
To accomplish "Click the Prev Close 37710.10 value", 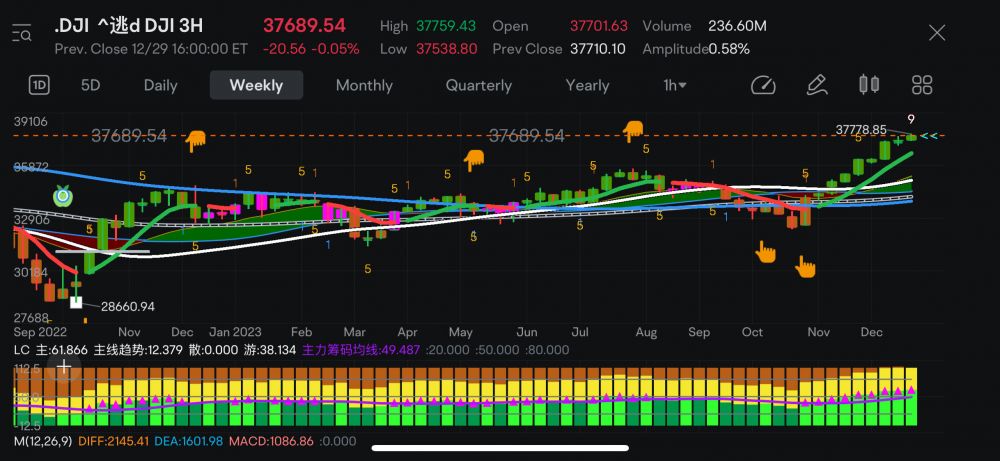I will click(x=598, y=49).
